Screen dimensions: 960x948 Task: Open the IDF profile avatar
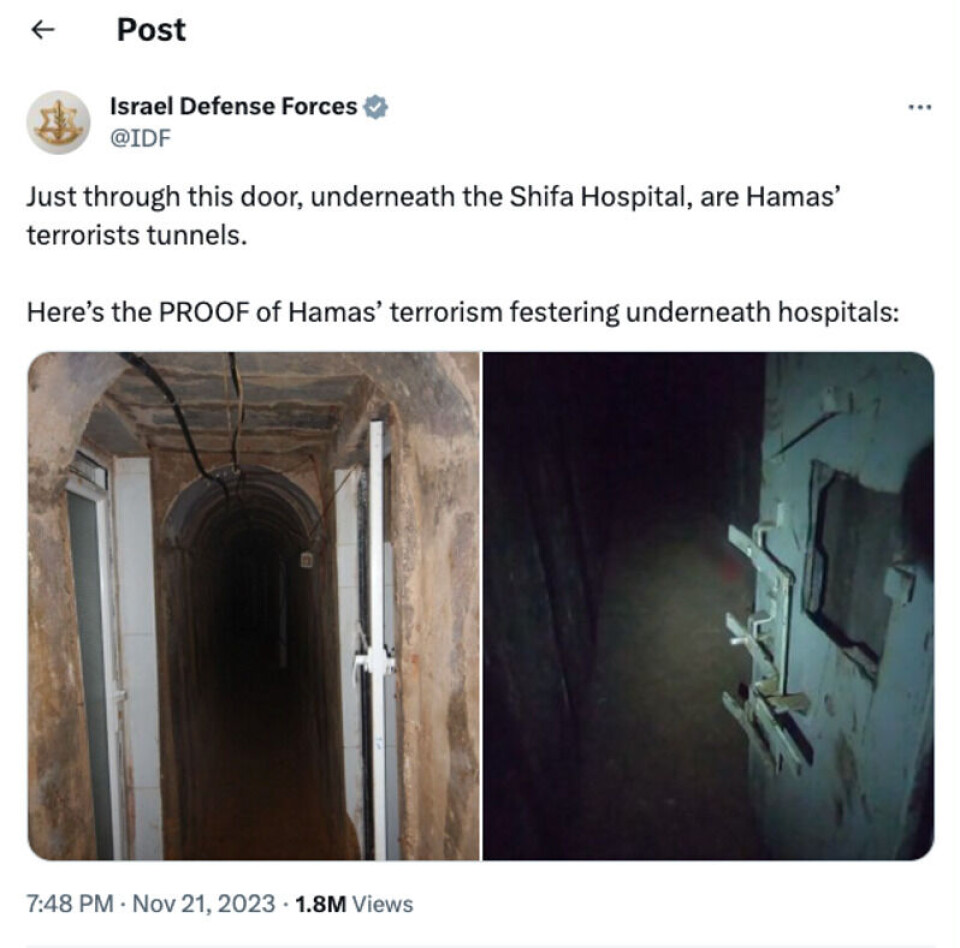pos(58,122)
